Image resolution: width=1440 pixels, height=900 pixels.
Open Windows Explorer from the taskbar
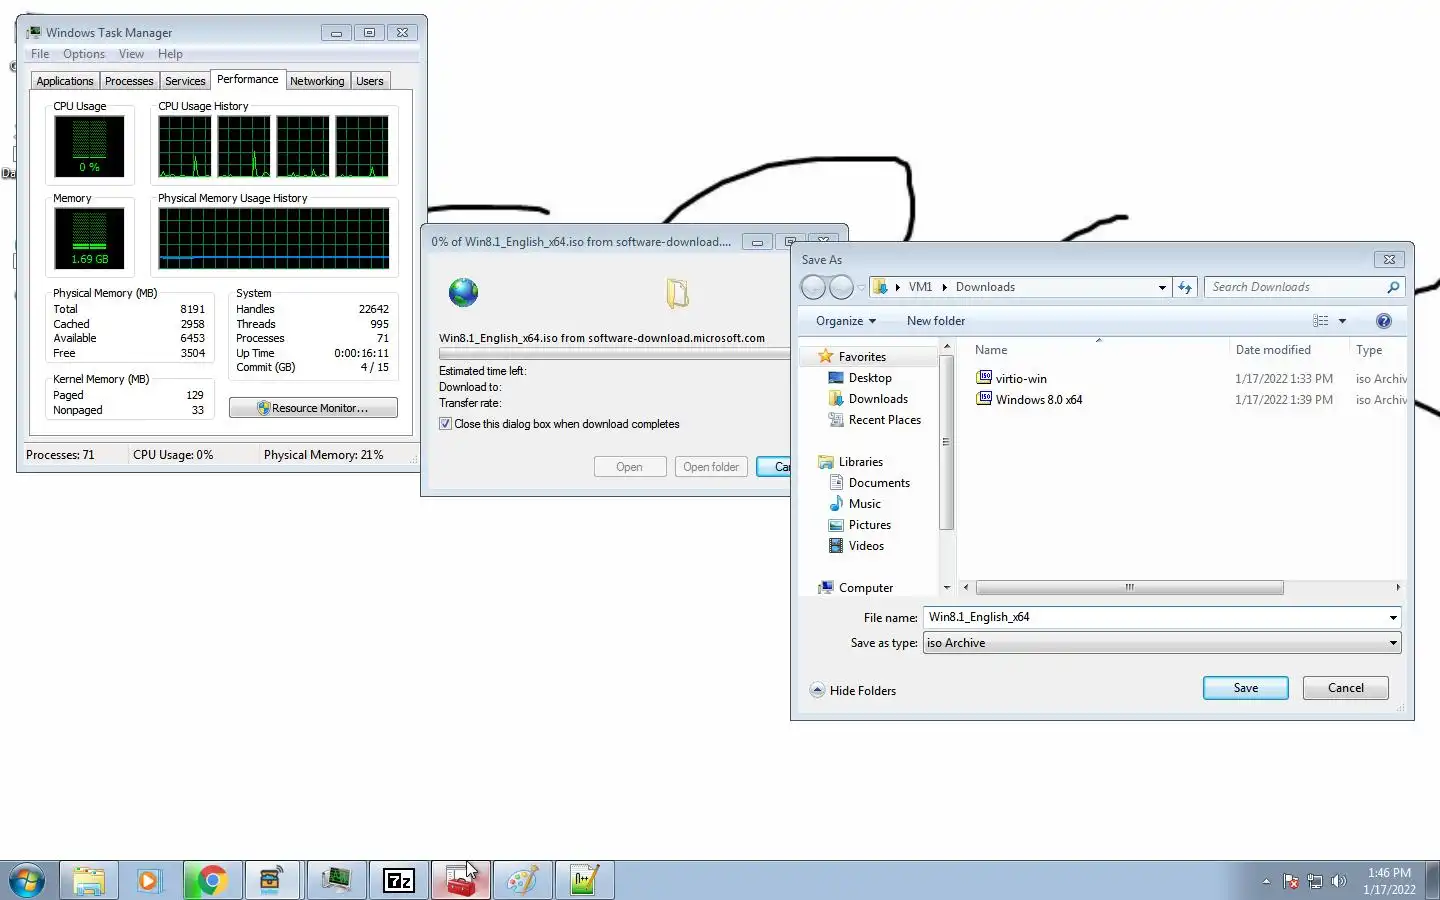pos(89,880)
